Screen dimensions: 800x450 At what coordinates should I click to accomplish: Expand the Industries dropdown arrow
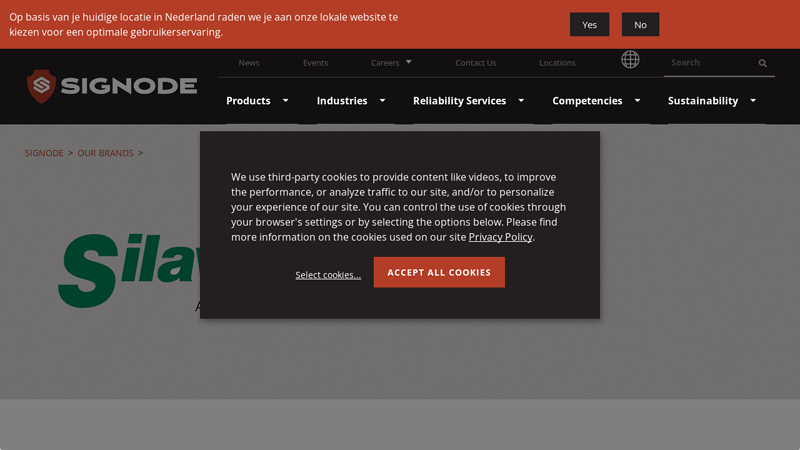click(382, 101)
